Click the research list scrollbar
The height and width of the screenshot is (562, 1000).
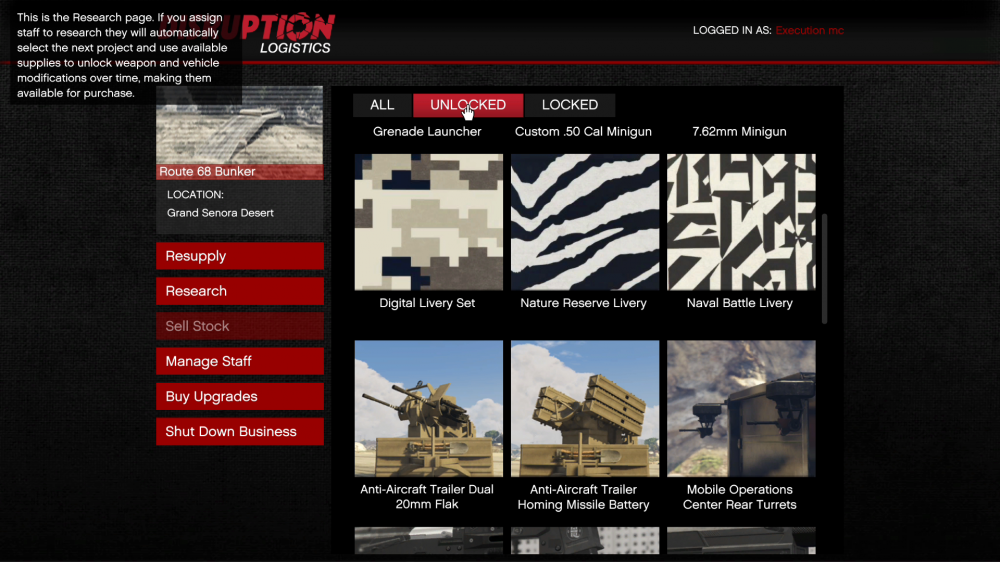825,269
